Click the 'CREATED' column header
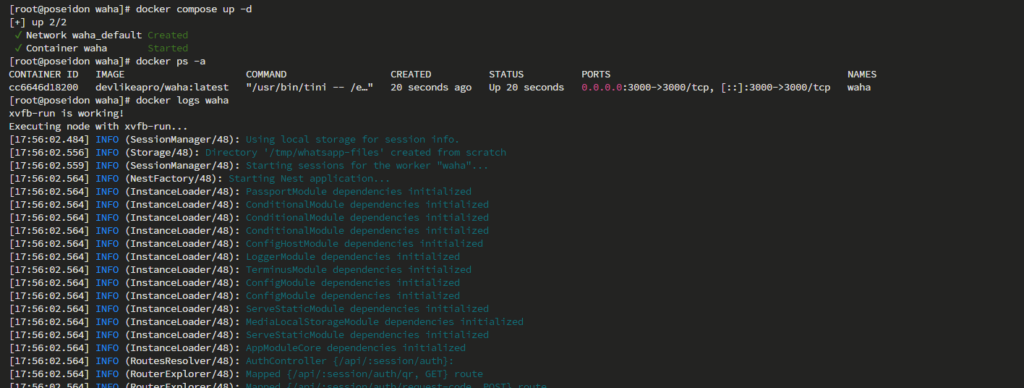The width and height of the screenshot is (1024, 388). point(411,74)
